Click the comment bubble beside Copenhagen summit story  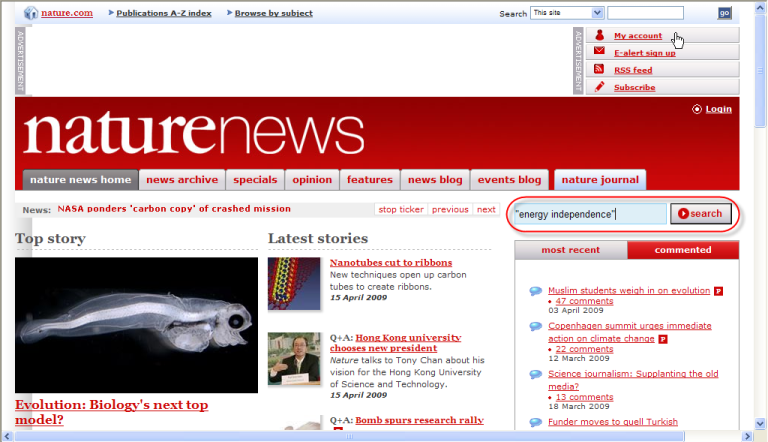535,326
